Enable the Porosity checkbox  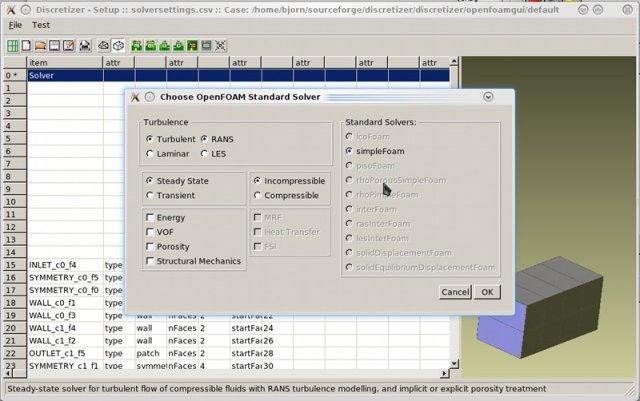point(168,247)
